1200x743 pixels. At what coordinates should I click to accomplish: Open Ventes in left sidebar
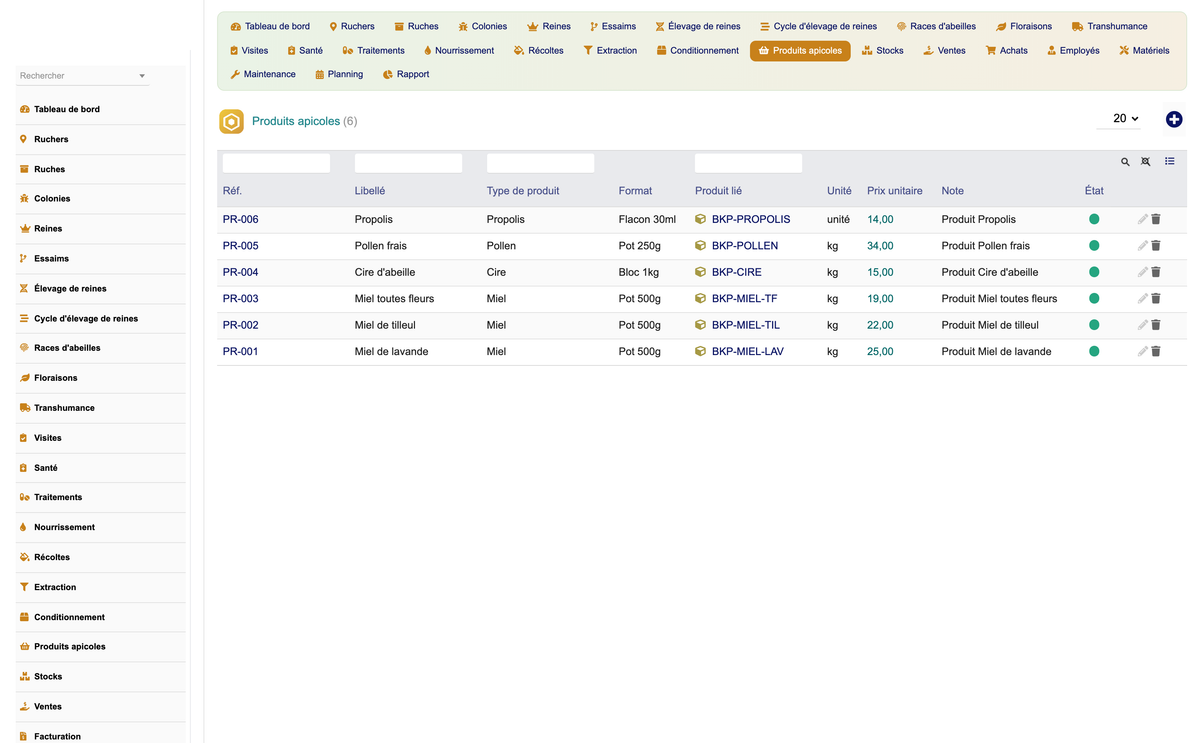pyautogui.click(x=101, y=706)
